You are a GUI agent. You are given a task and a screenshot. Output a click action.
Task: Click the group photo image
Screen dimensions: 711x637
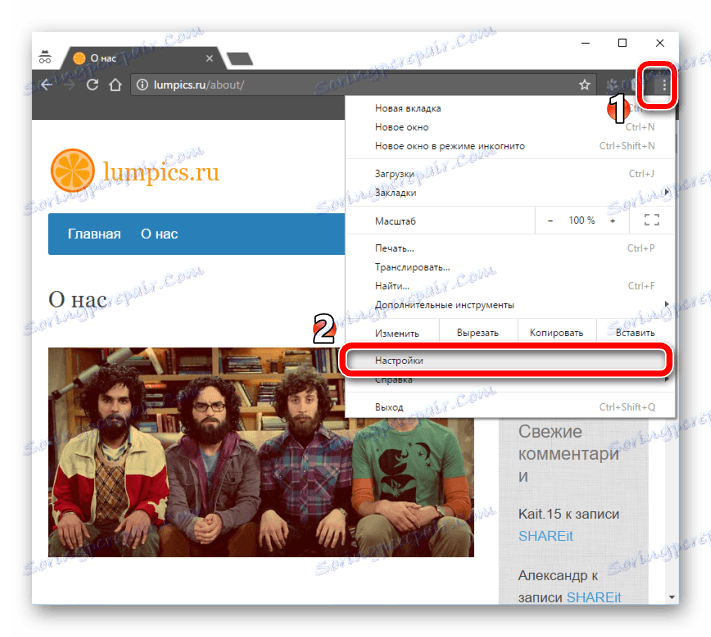(261, 452)
